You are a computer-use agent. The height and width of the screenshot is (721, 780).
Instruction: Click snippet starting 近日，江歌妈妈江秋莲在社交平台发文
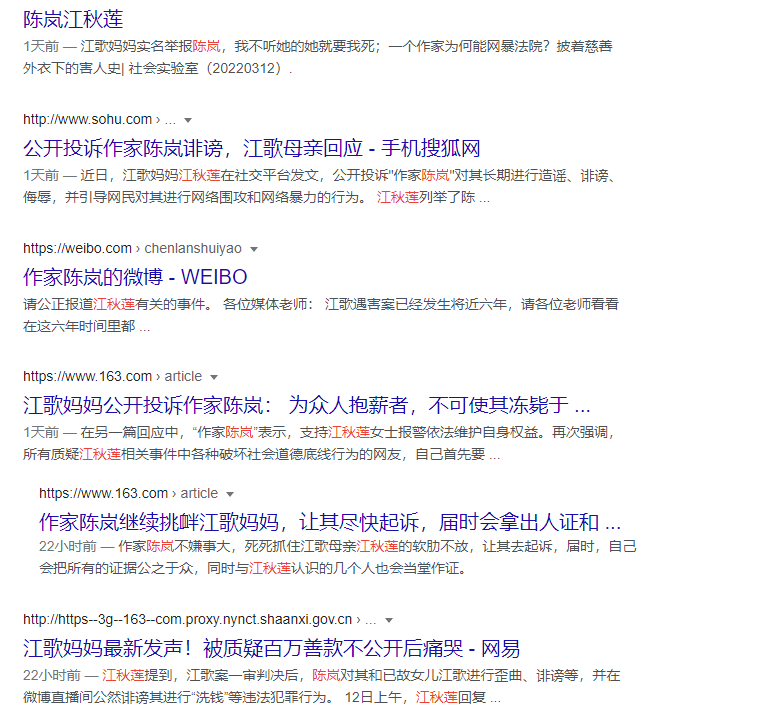[x=320, y=186]
